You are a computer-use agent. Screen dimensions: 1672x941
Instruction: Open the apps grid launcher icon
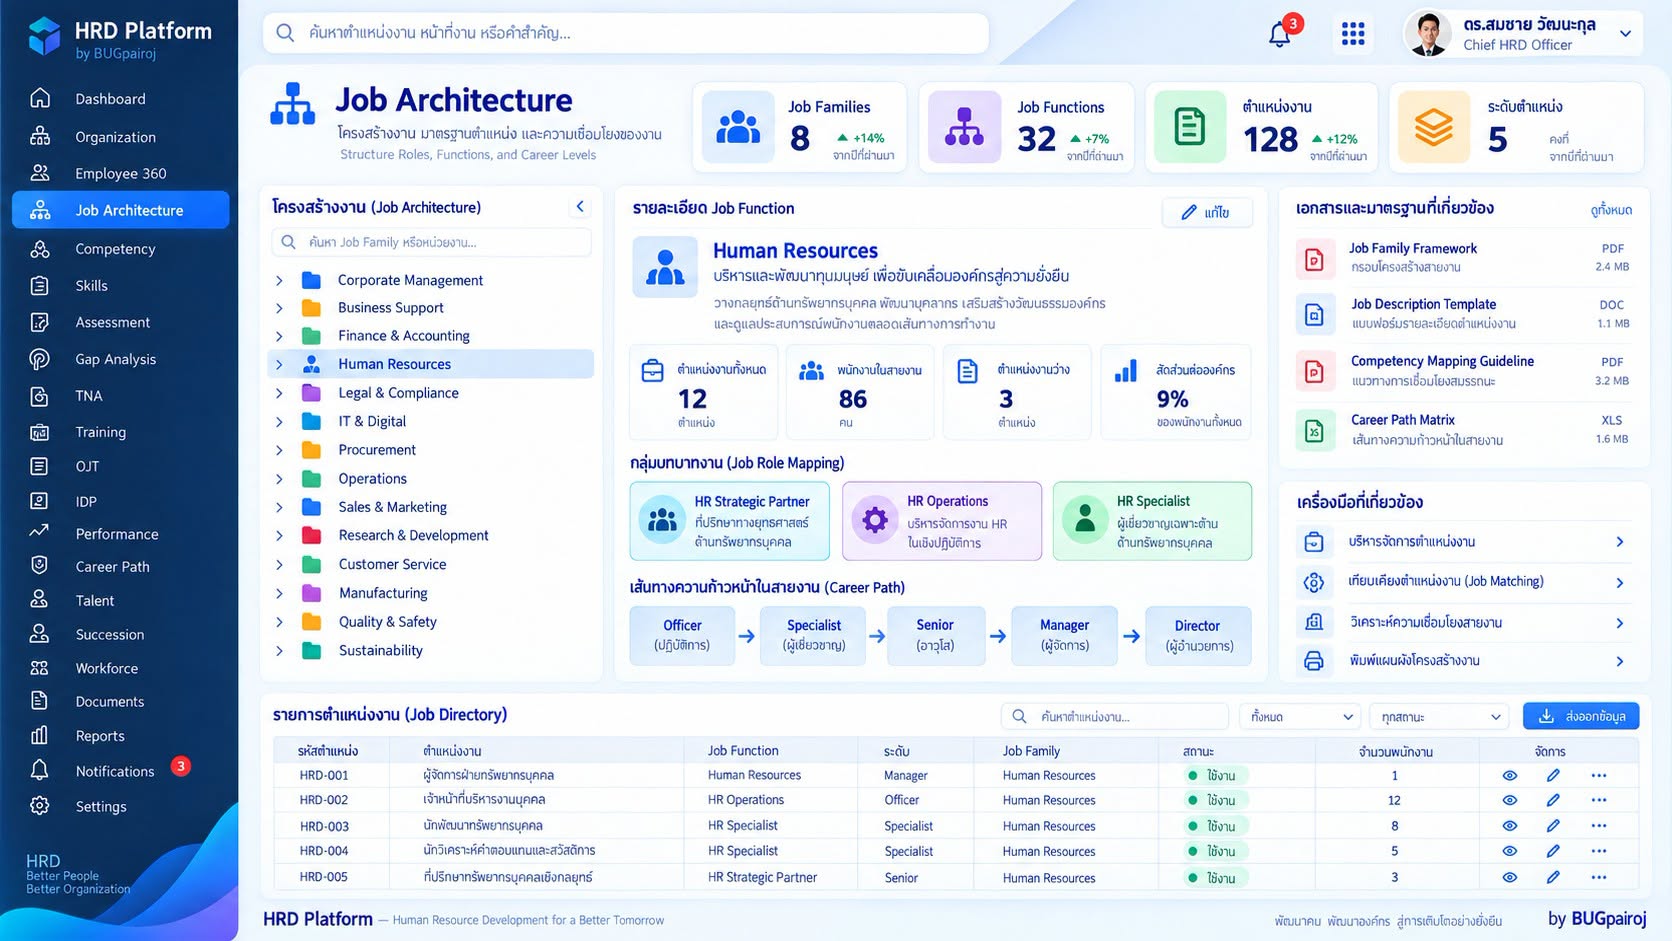(x=1353, y=34)
